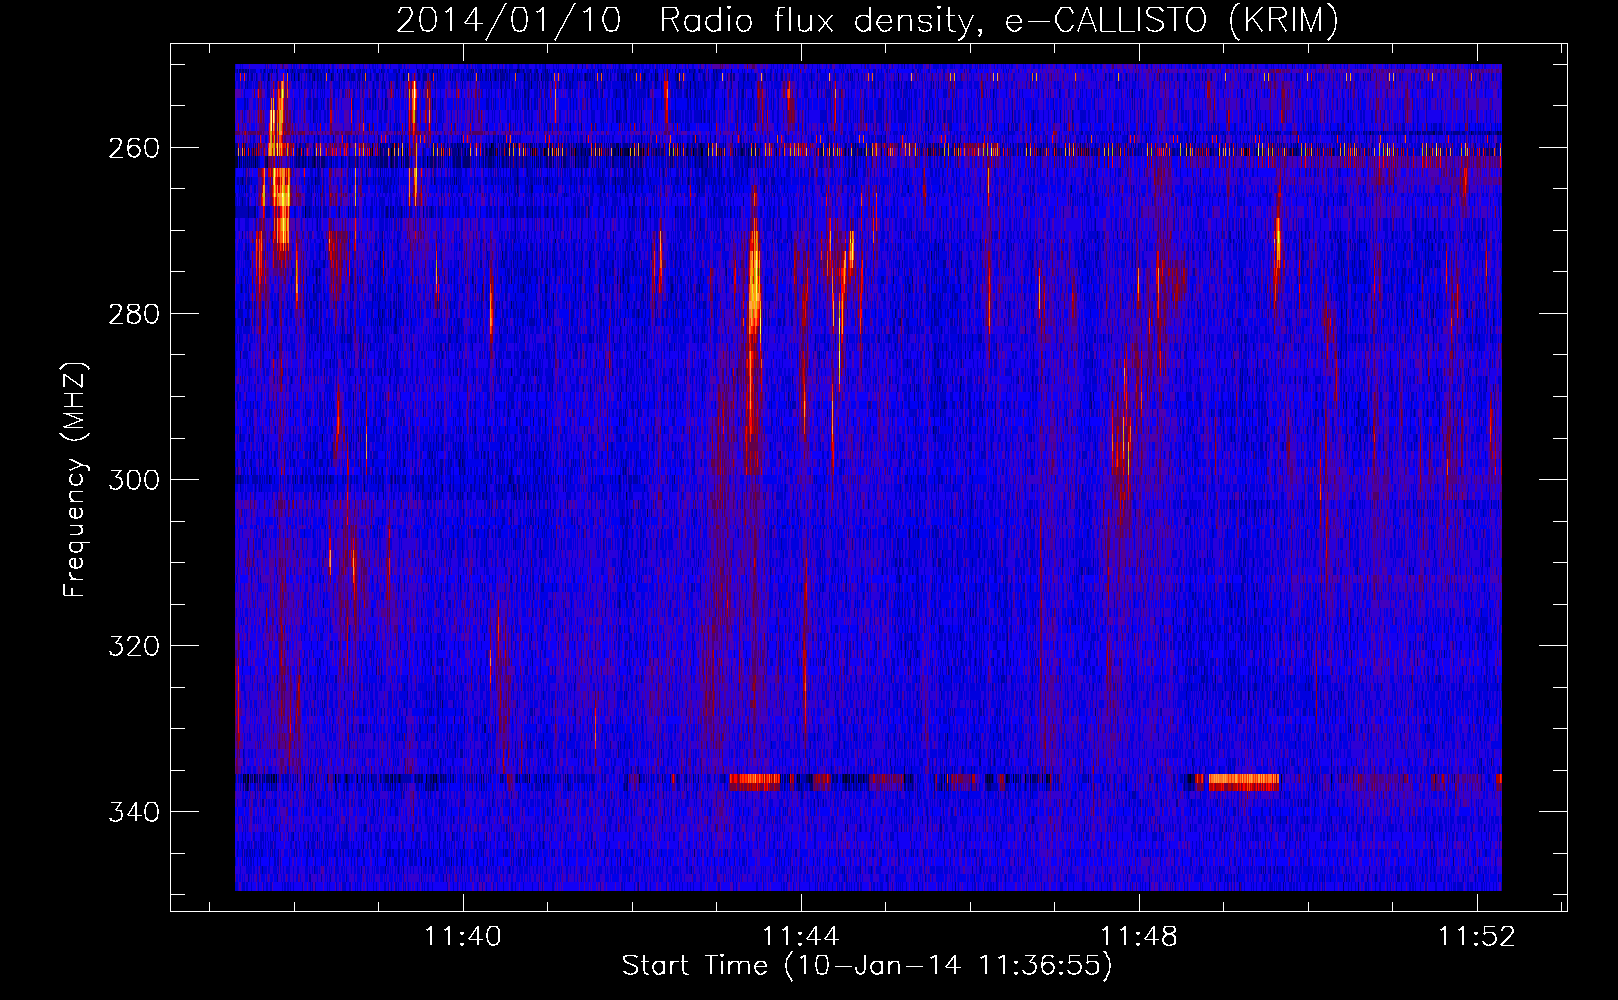Click the 11:48 time tick label
This screenshot has height=1000, width=1618.
point(1139,937)
